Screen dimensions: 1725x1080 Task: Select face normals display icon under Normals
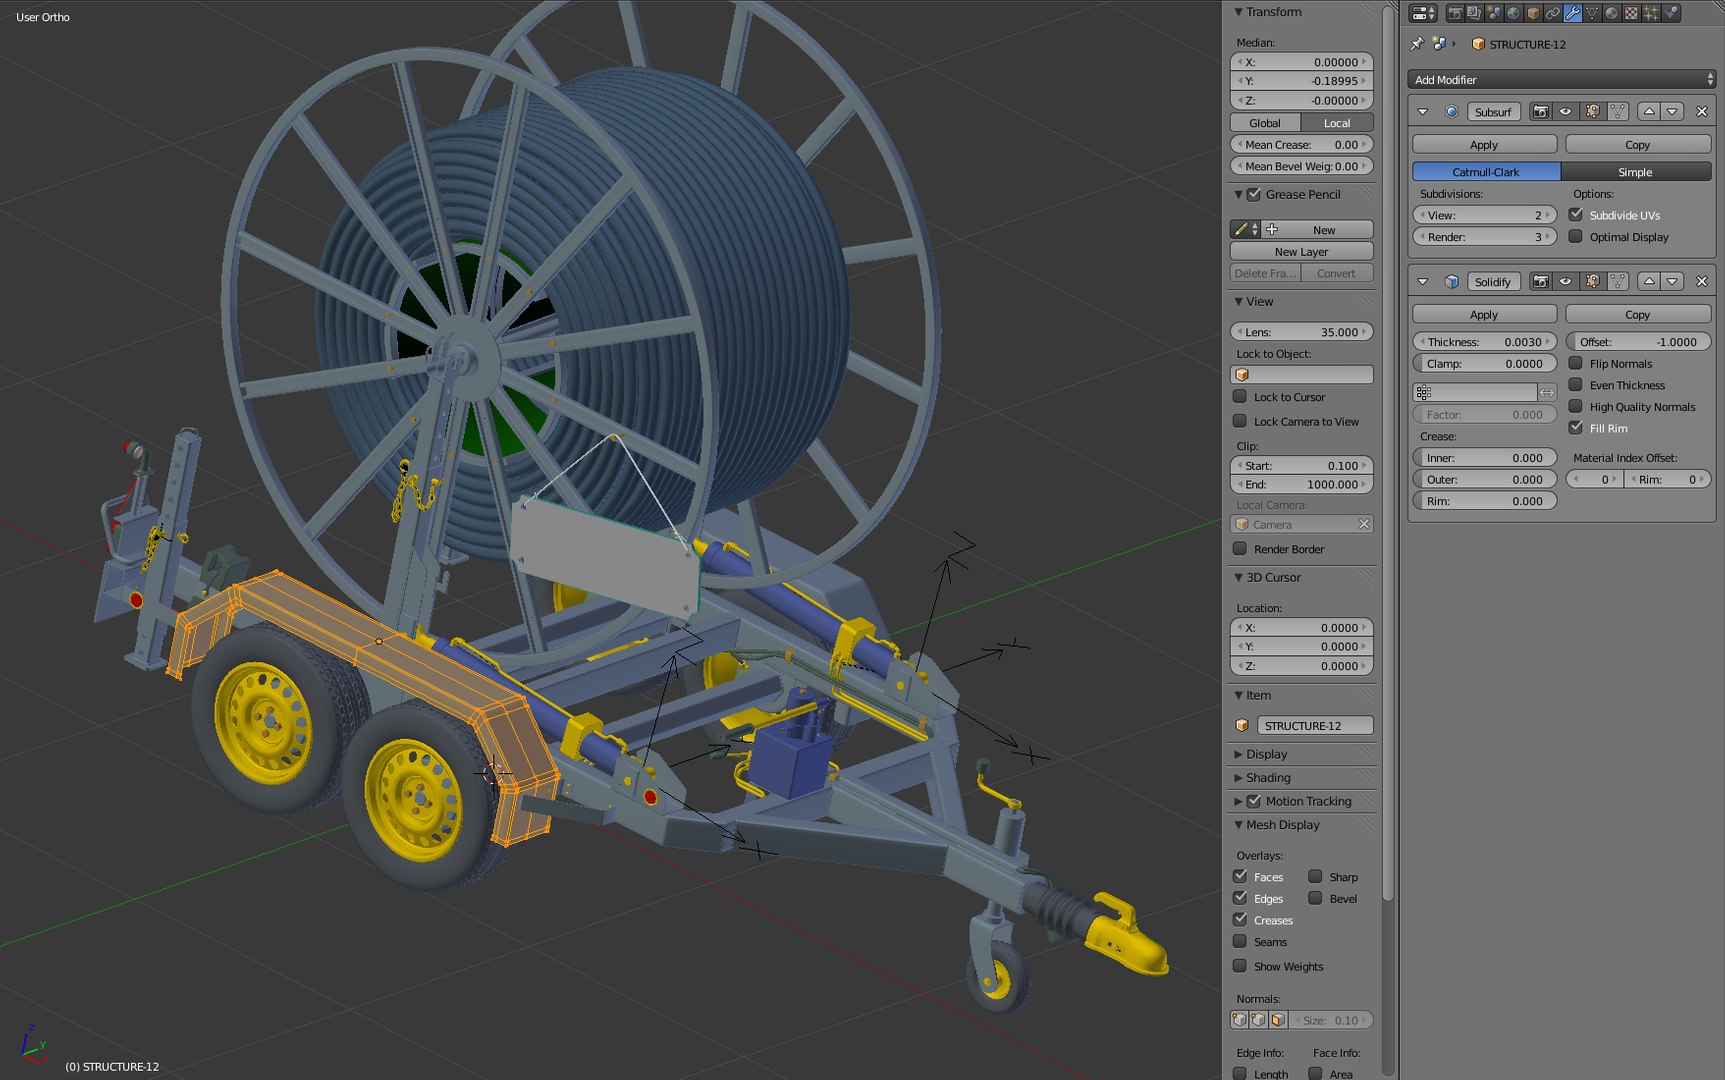click(1277, 1020)
